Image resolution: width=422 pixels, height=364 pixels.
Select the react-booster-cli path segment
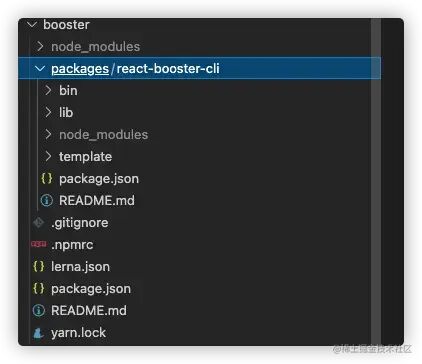click(x=168, y=68)
